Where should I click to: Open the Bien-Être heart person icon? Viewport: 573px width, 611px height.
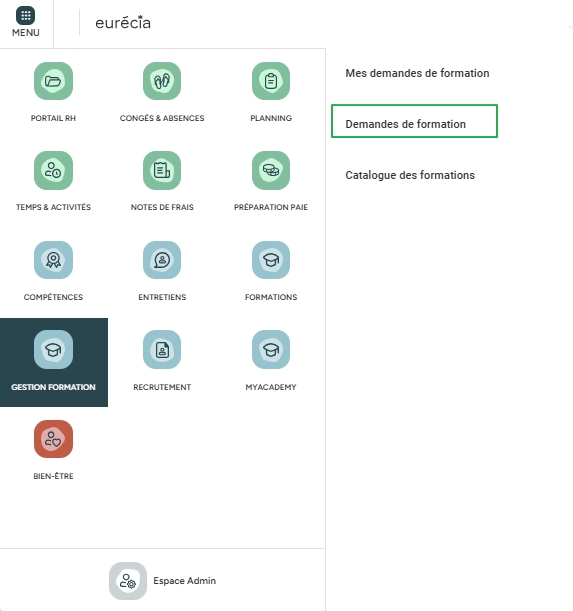53,439
